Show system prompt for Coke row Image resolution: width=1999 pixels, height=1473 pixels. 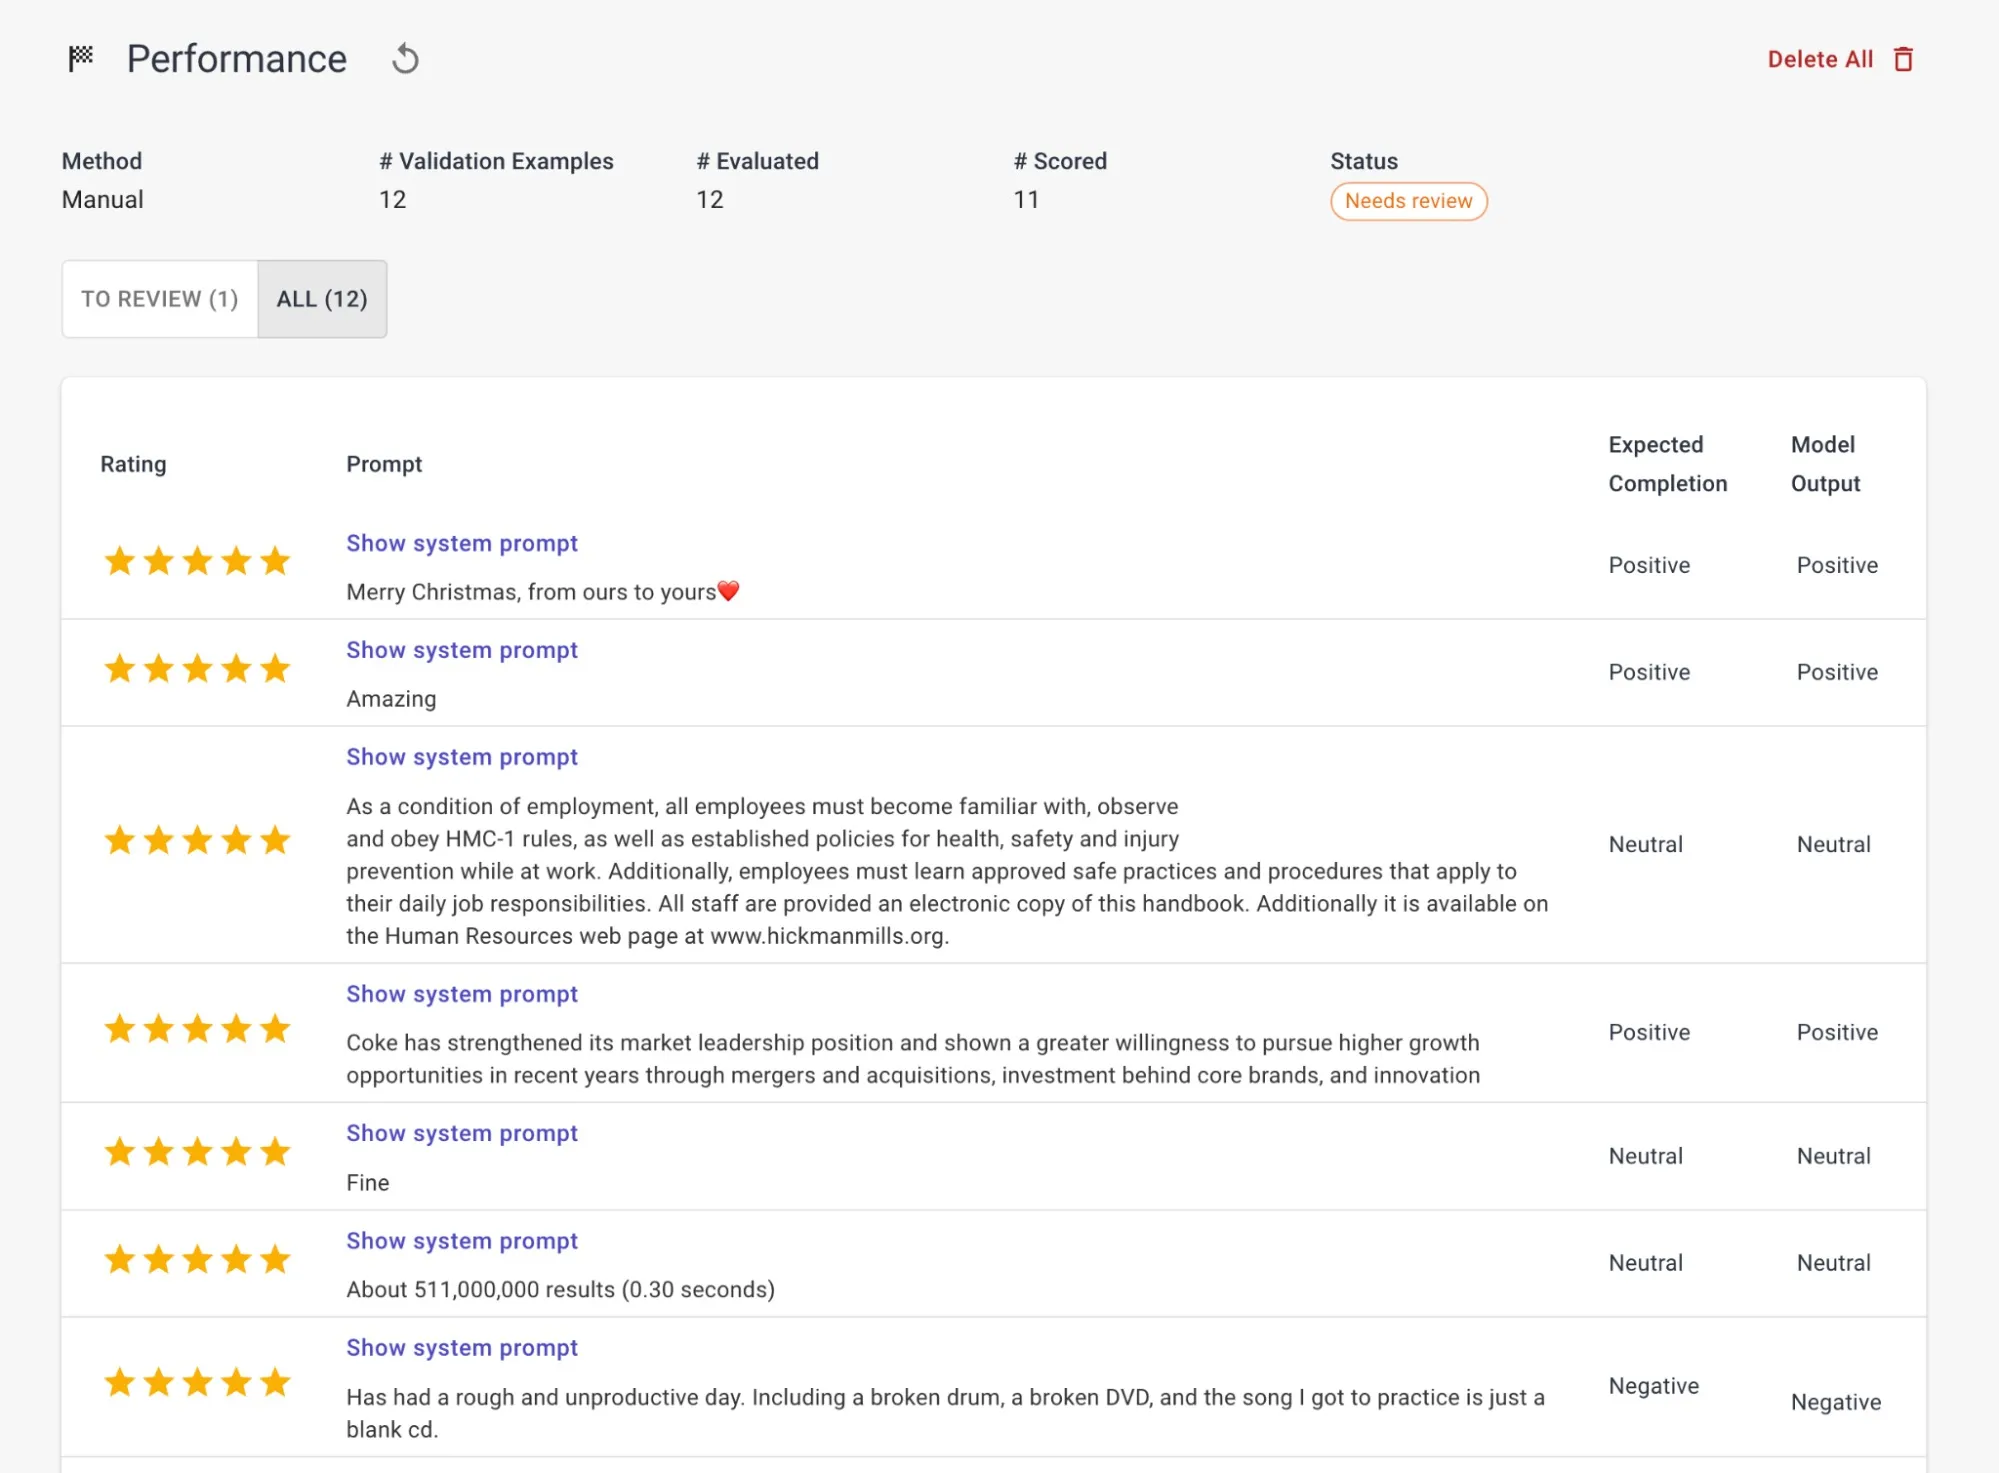[x=462, y=994]
